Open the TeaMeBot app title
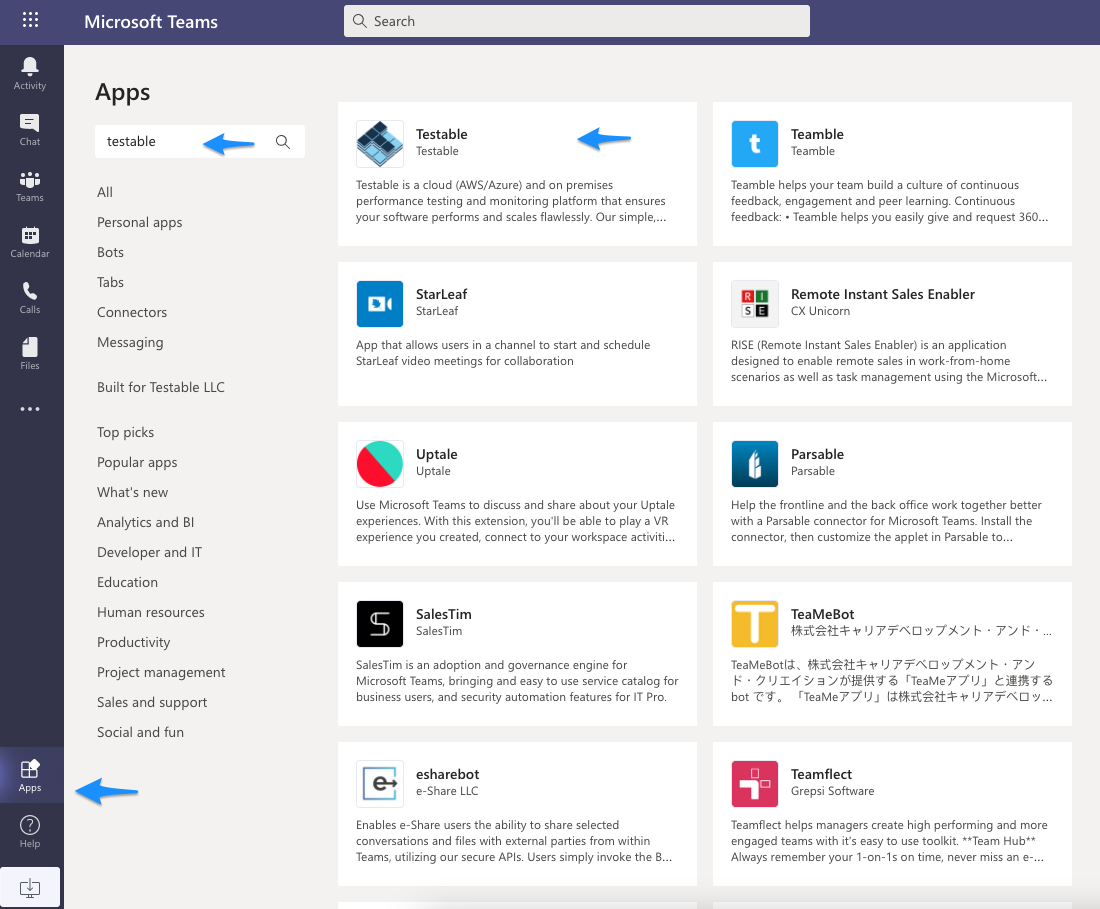 click(x=822, y=614)
